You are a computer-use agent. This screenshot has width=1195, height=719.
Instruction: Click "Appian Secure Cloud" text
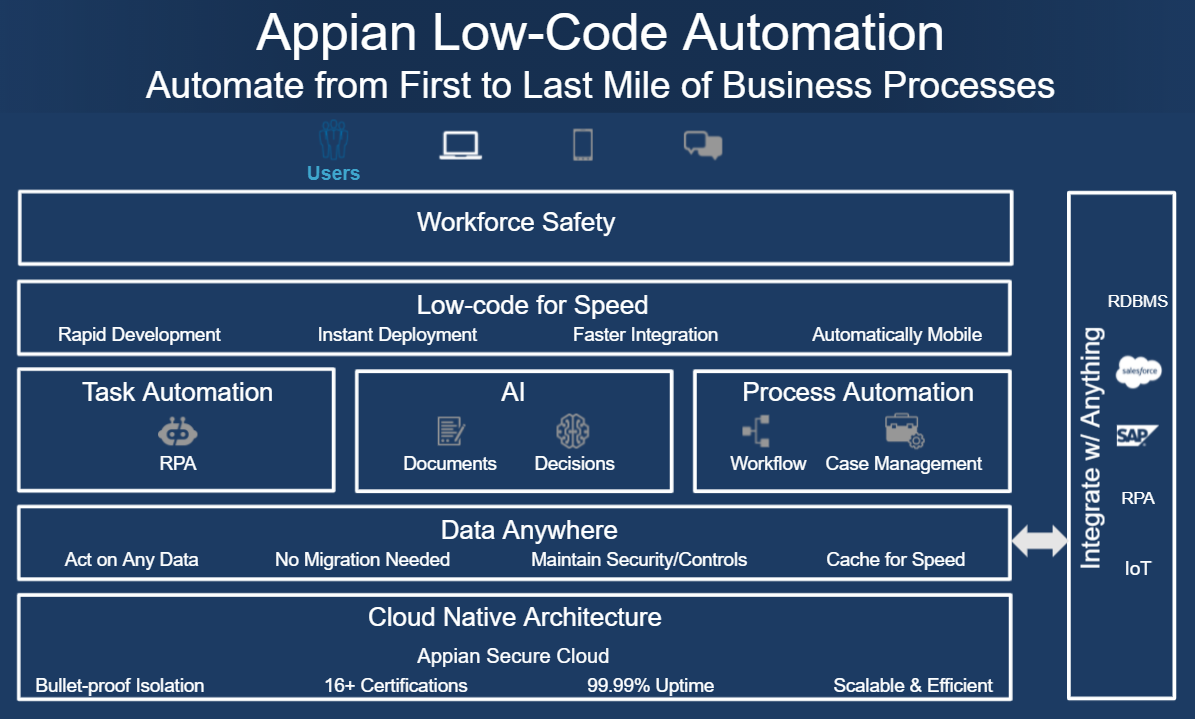coord(513,656)
